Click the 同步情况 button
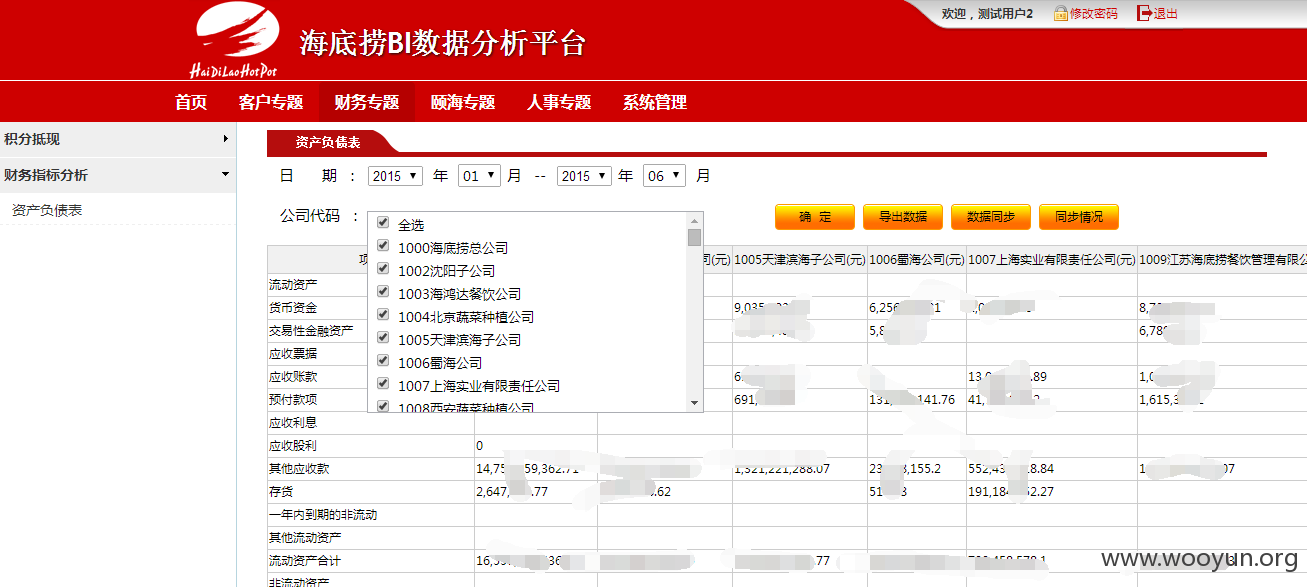 click(x=1078, y=216)
